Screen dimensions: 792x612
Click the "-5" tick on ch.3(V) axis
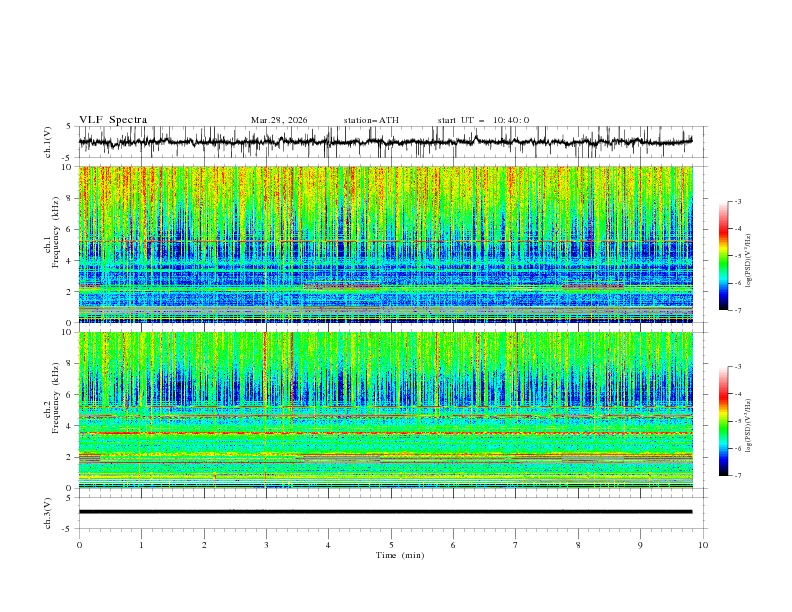click(66, 529)
